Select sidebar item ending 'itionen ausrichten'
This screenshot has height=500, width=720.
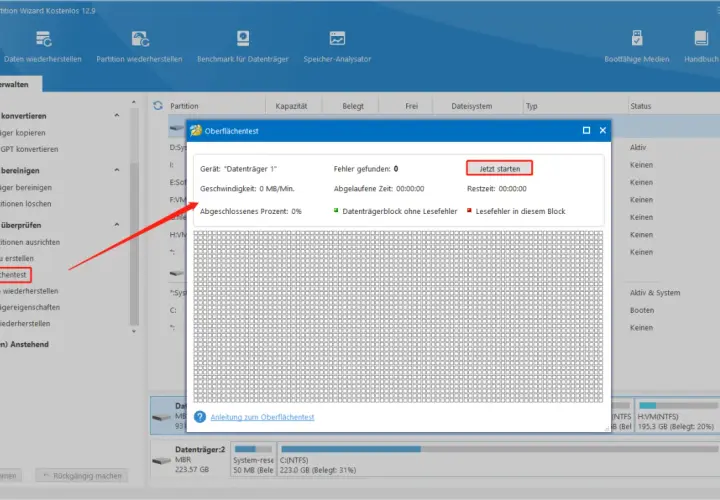click(30, 242)
